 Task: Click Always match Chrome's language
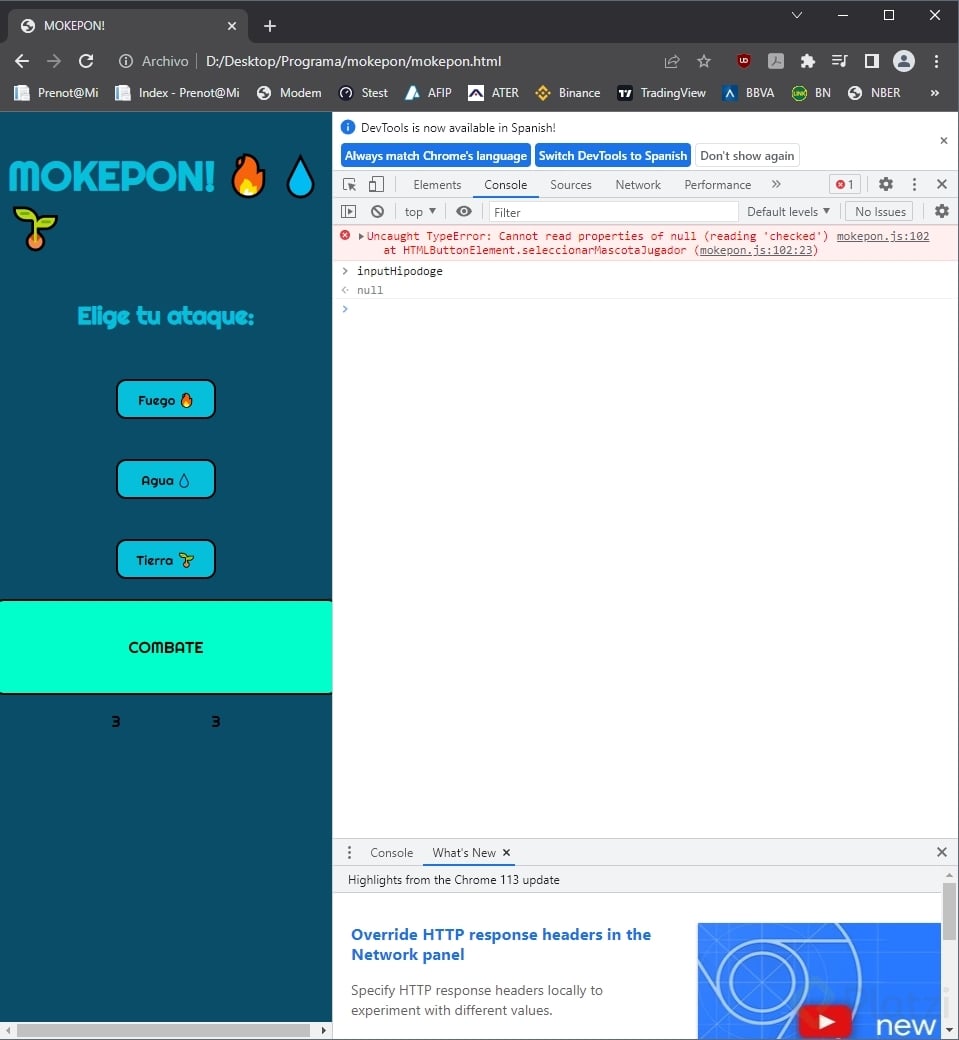[x=436, y=156]
